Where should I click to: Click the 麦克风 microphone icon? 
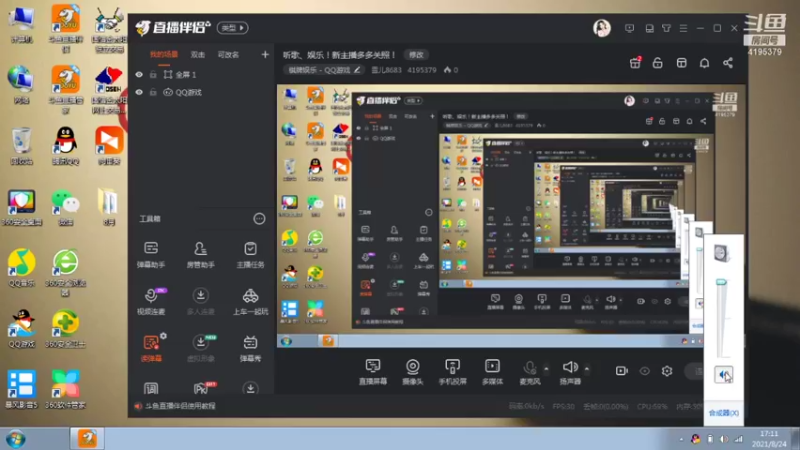point(530,368)
